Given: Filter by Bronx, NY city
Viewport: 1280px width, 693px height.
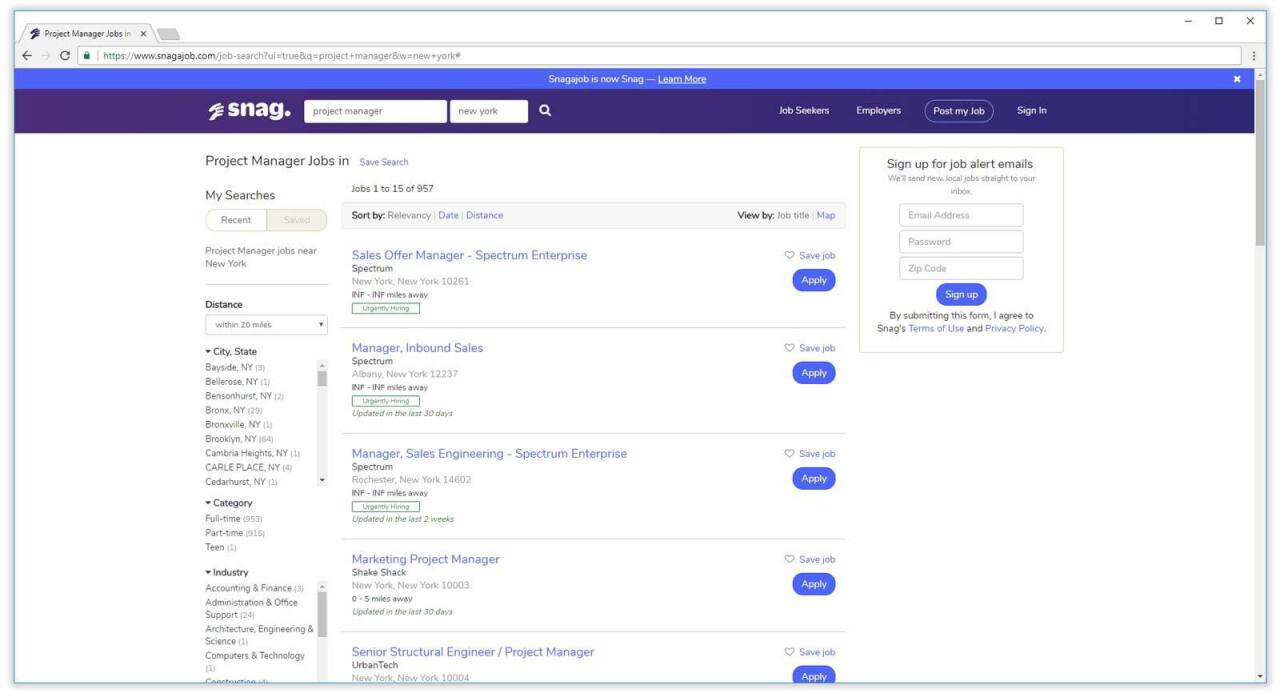Looking at the screenshot, I should 233,410.
